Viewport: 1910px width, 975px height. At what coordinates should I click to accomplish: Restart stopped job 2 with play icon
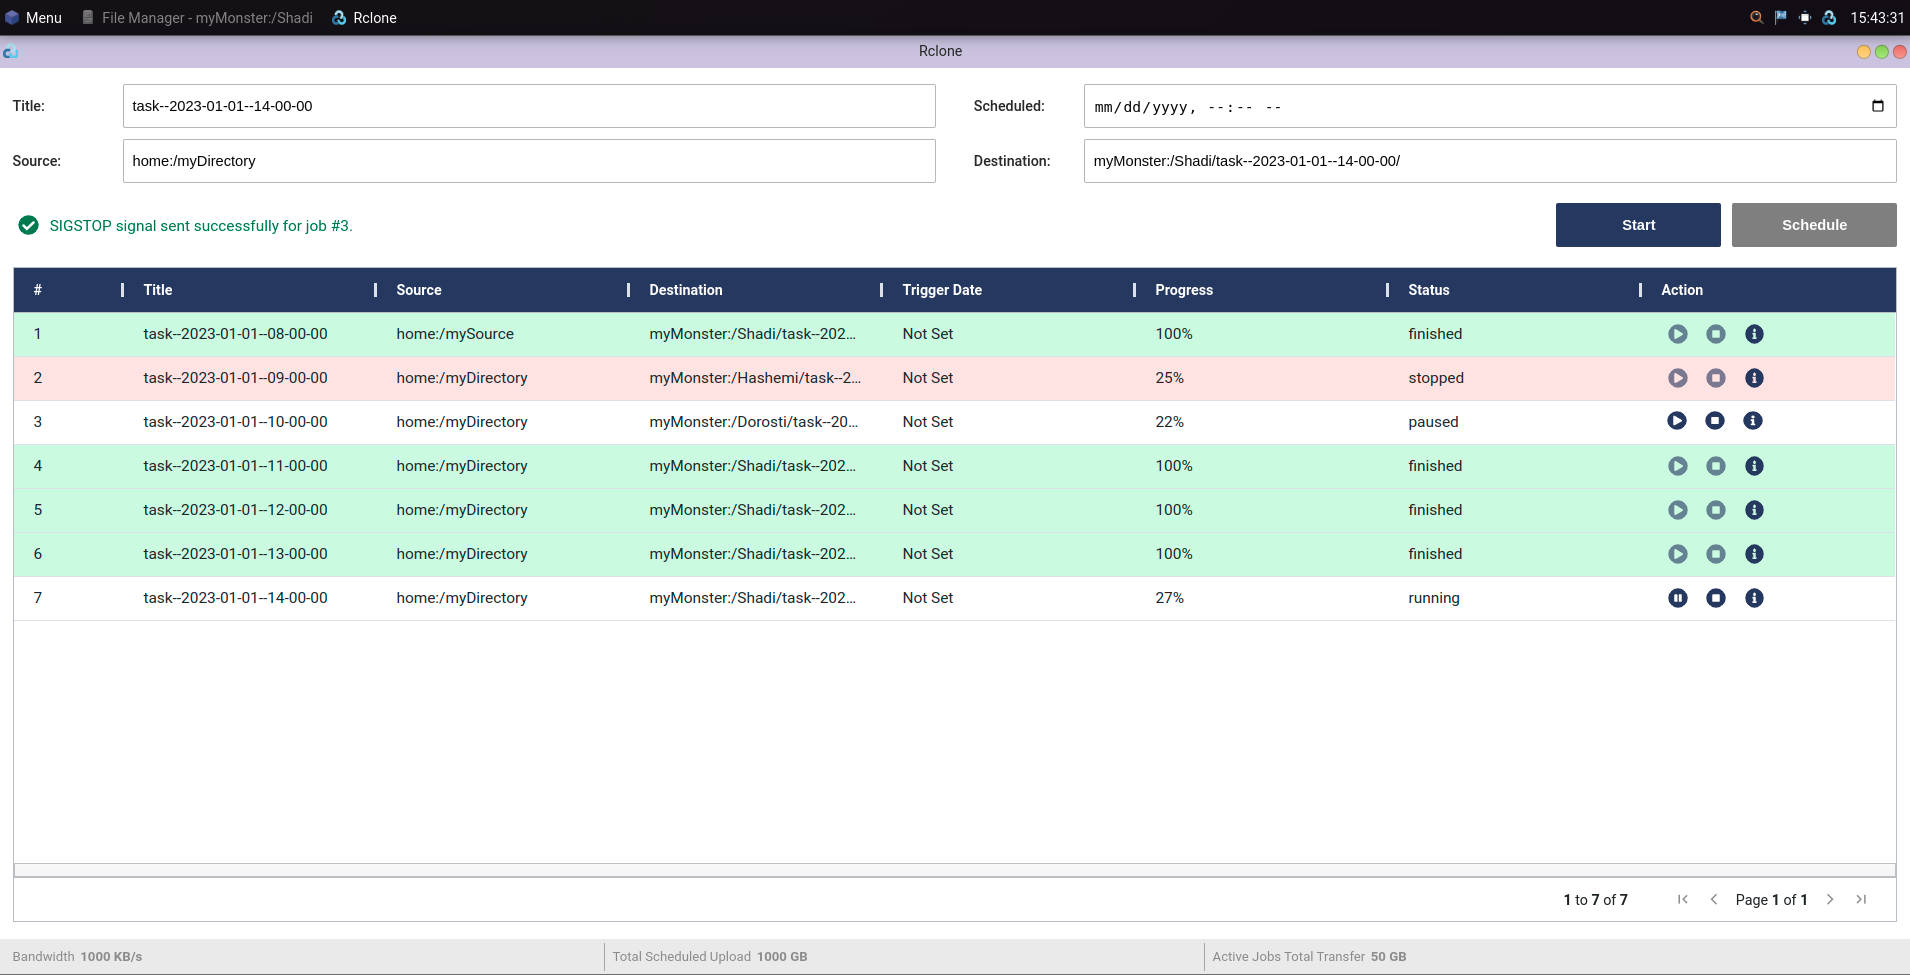(1677, 378)
